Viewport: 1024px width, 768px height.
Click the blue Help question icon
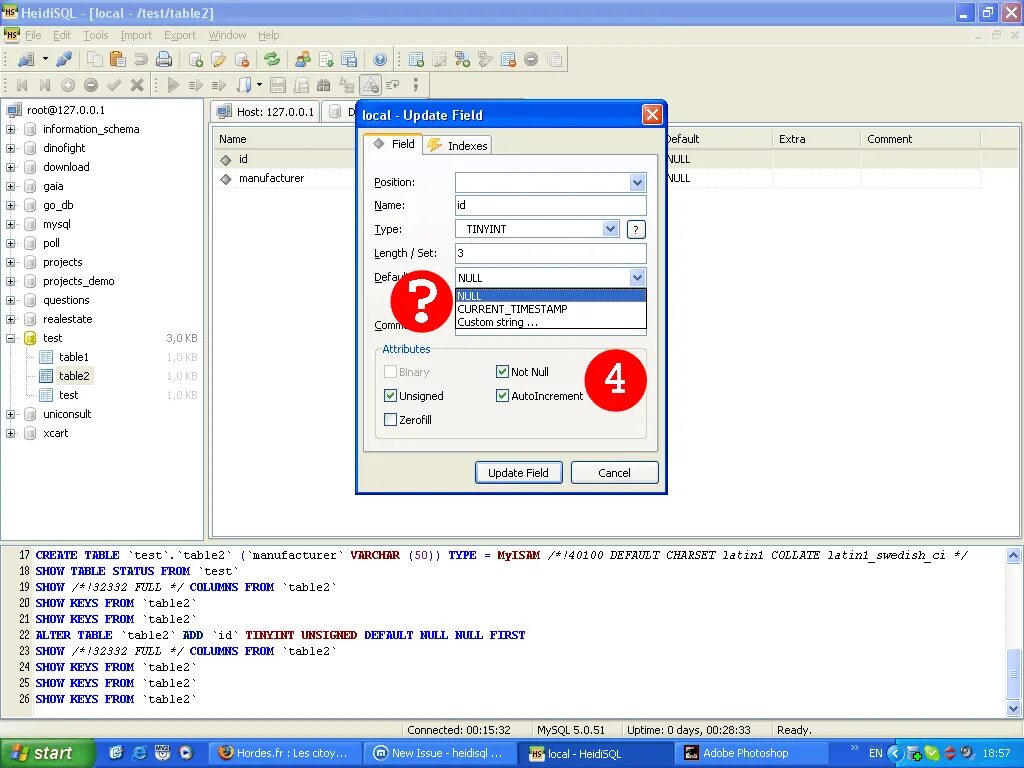(x=380, y=59)
